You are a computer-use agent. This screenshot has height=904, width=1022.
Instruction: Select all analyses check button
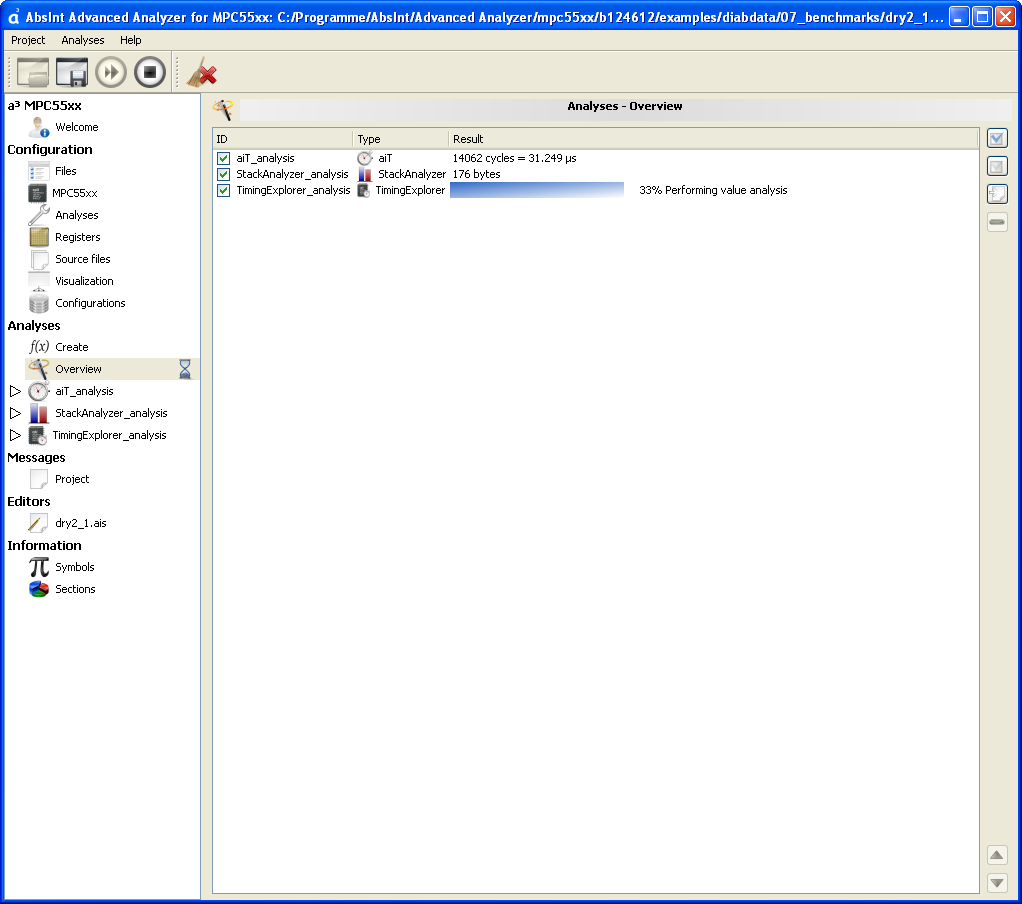point(997,138)
